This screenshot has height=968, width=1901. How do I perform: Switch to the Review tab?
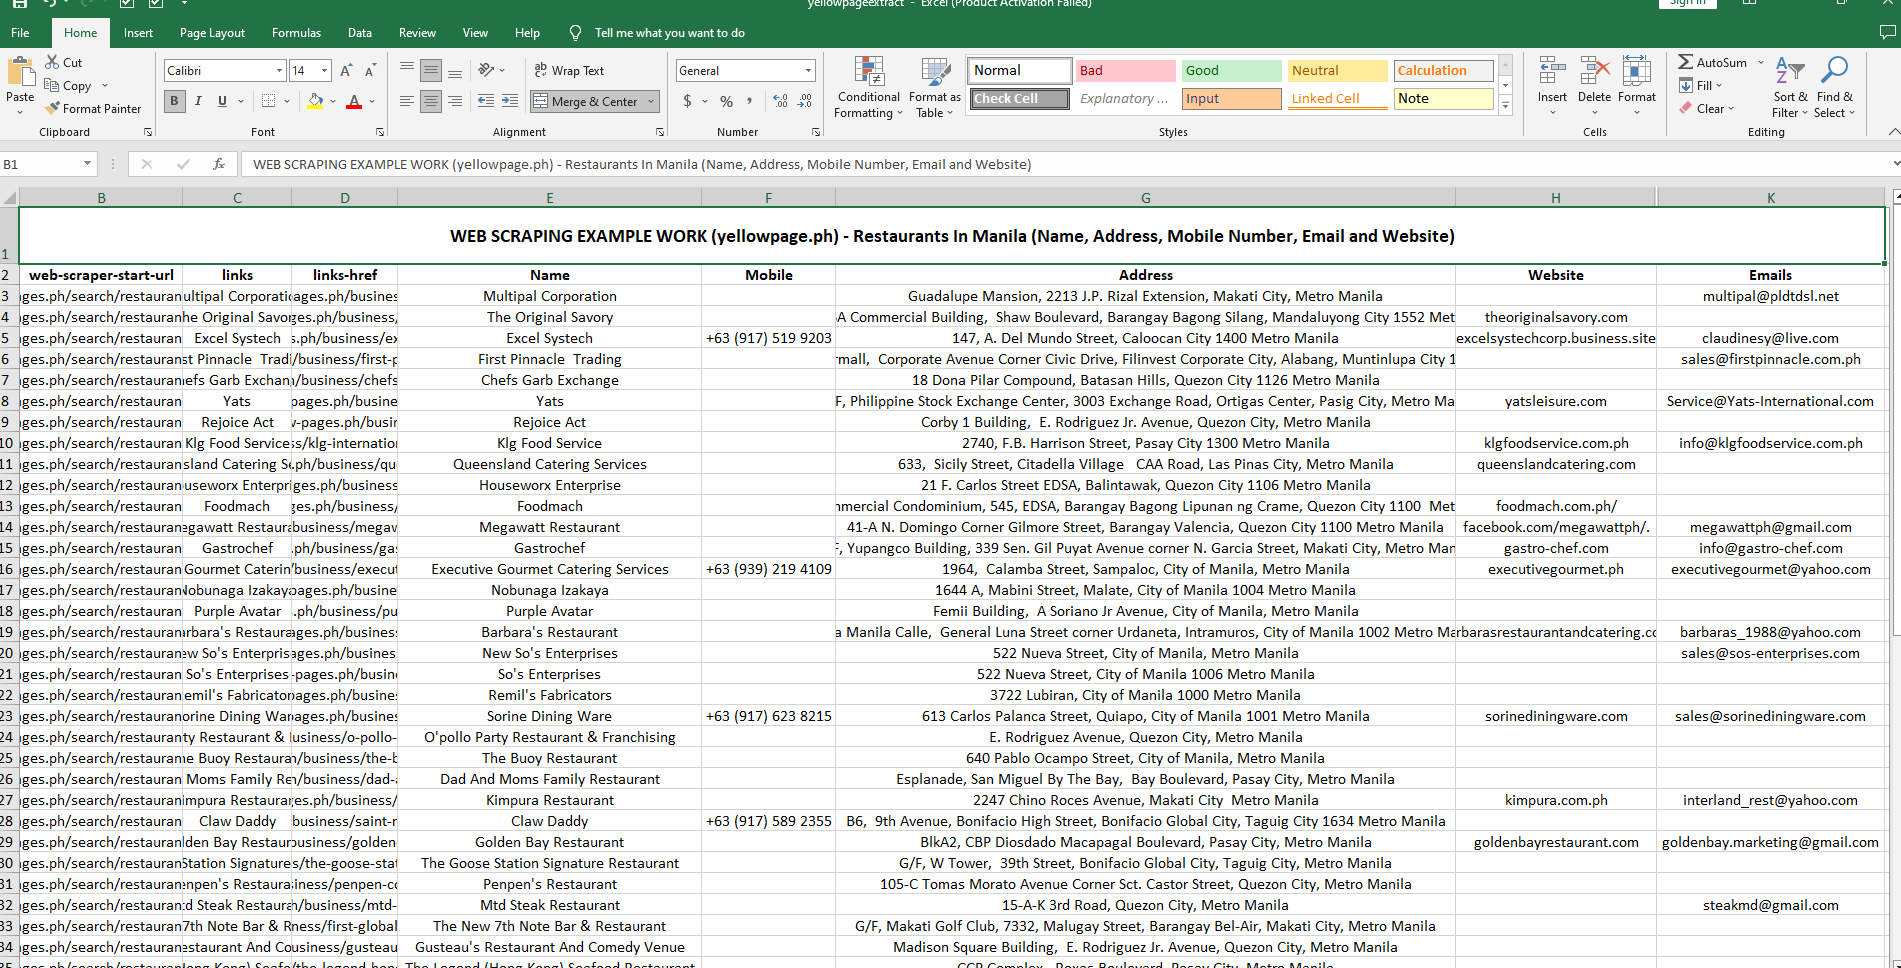click(417, 33)
